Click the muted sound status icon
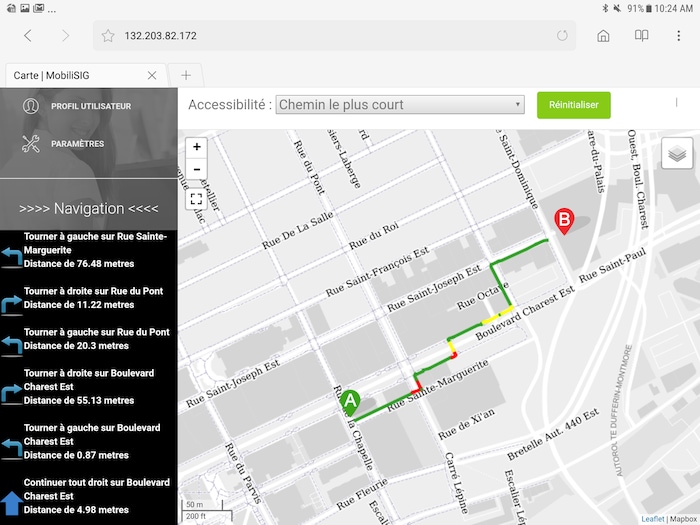This screenshot has width=700, height=525. (617, 8)
